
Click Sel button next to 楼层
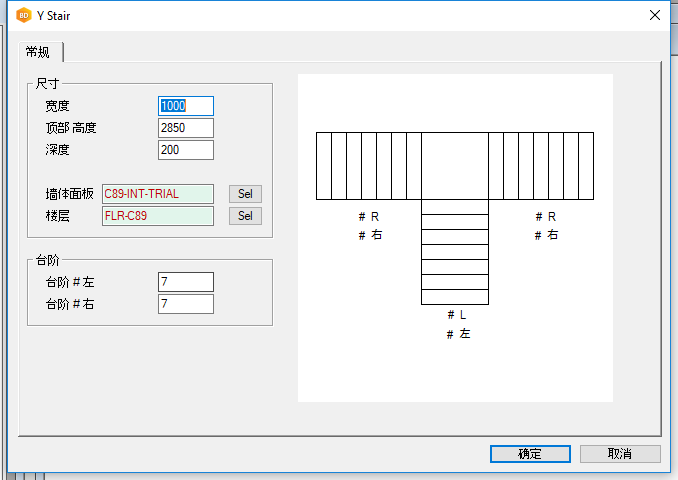(245, 216)
